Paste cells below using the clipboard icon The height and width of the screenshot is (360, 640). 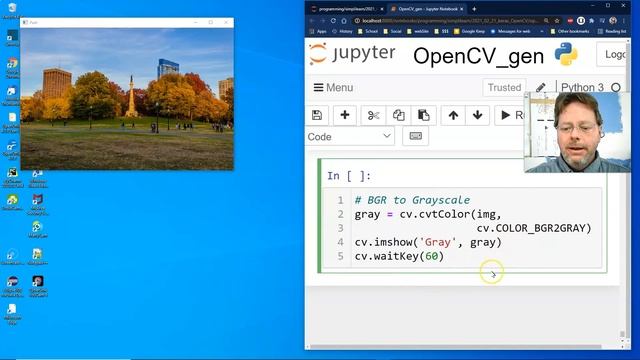(424, 116)
